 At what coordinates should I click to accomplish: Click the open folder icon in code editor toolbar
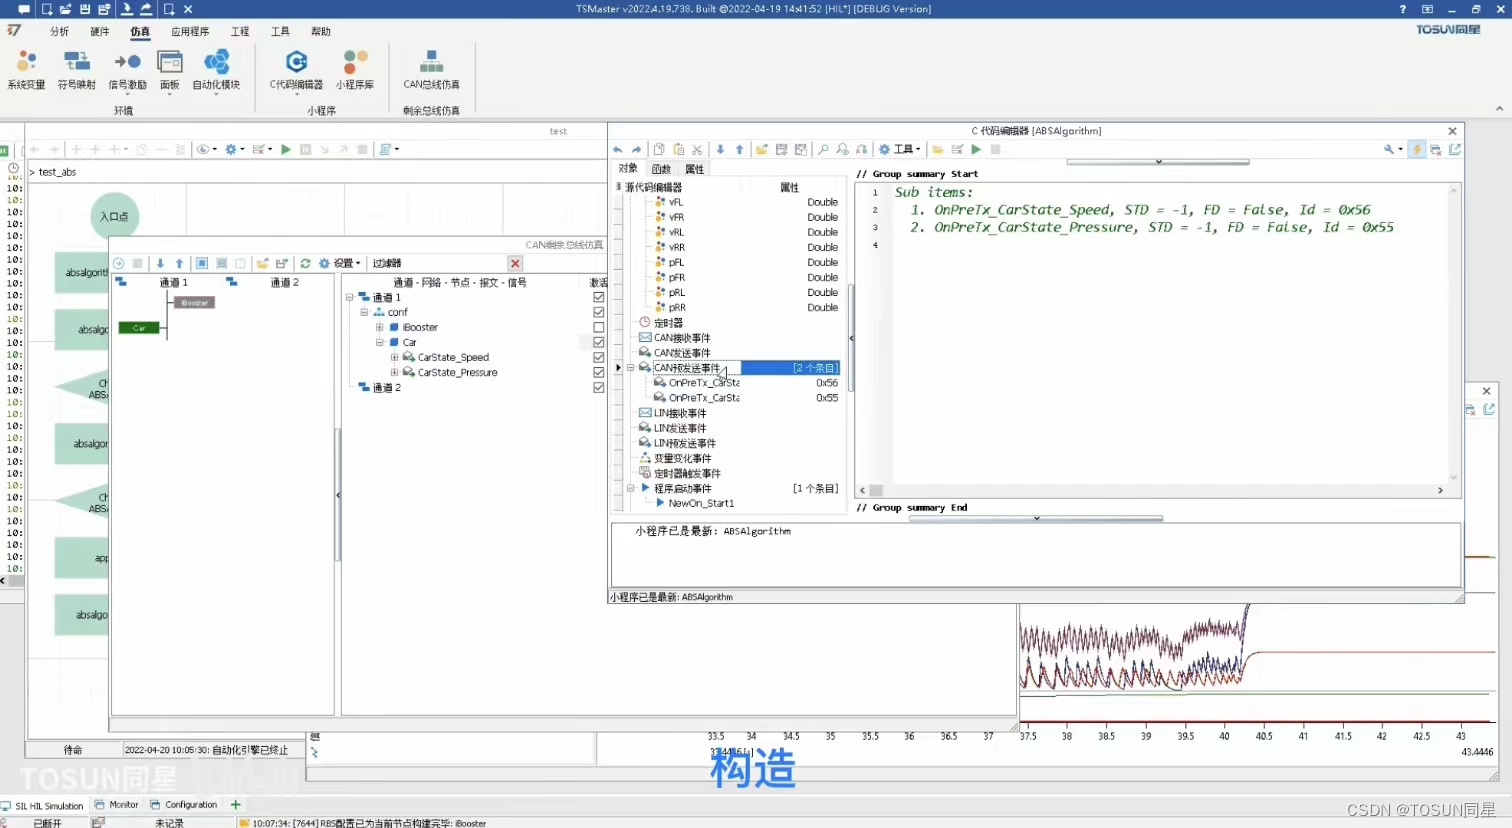click(762, 150)
